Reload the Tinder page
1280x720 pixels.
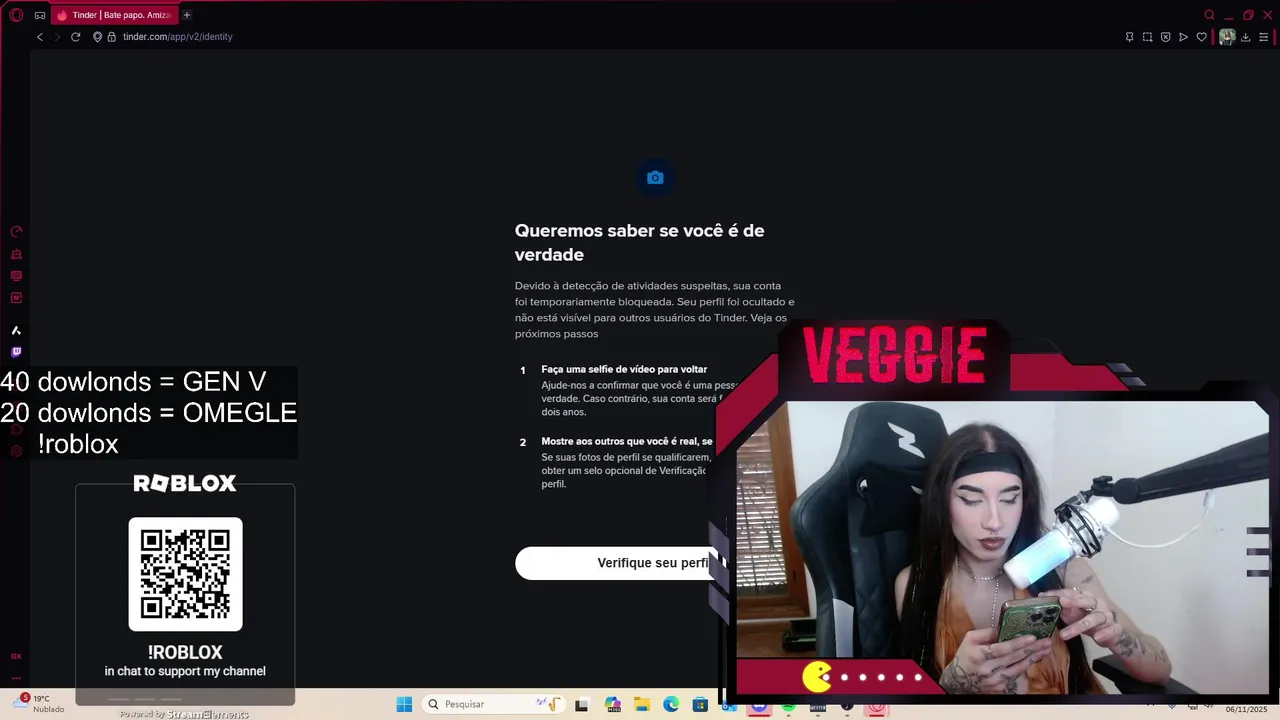tap(75, 37)
